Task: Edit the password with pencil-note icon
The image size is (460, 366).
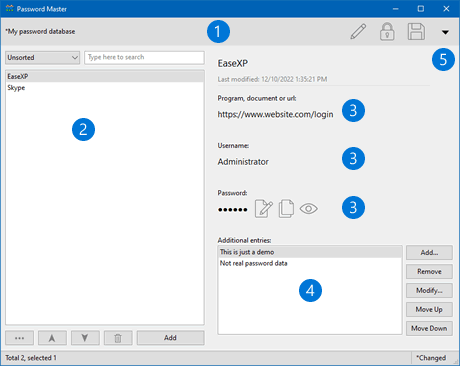Action: pos(264,209)
